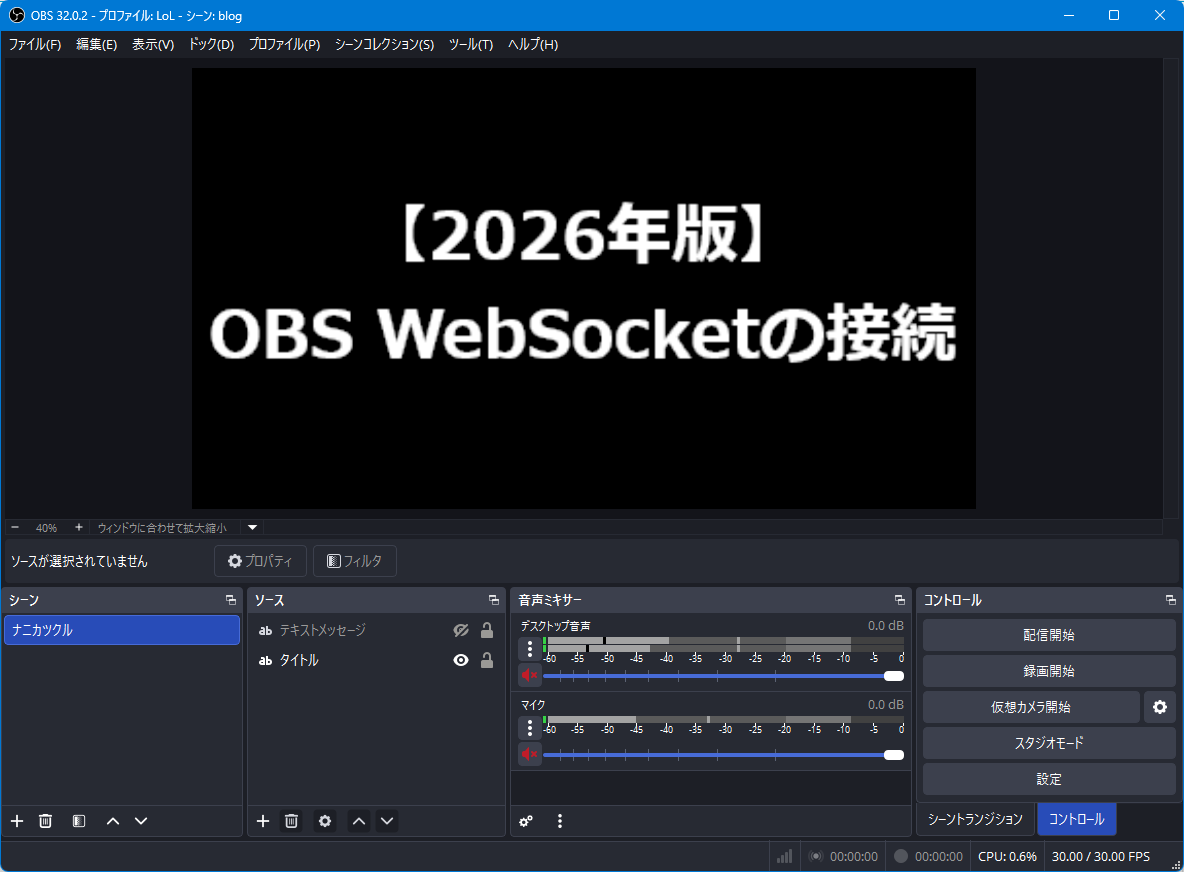Open audio mixer three-dot menu at bottom

click(560, 821)
